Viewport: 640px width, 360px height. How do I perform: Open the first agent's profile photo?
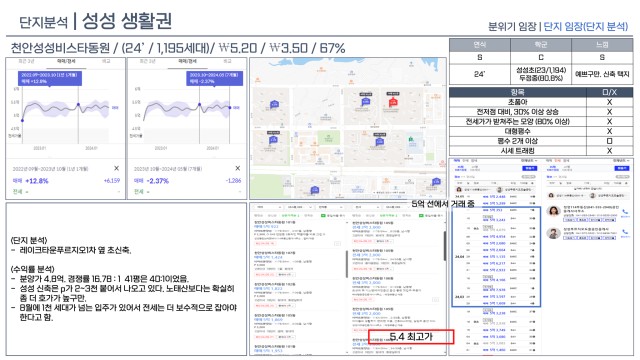(x=554, y=212)
